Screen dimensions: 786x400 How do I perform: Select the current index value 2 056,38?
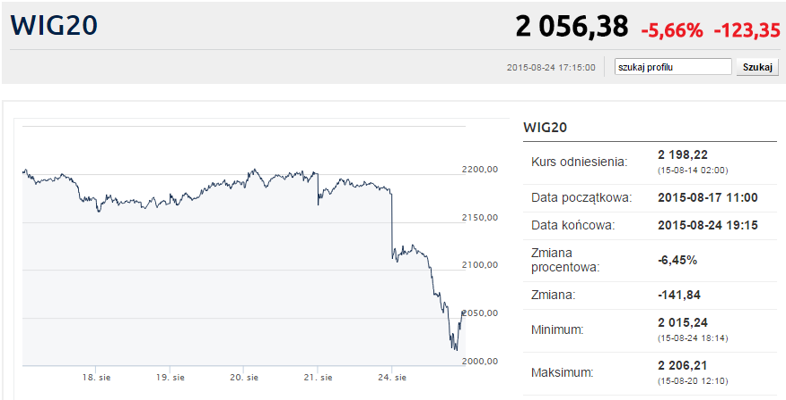click(573, 27)
